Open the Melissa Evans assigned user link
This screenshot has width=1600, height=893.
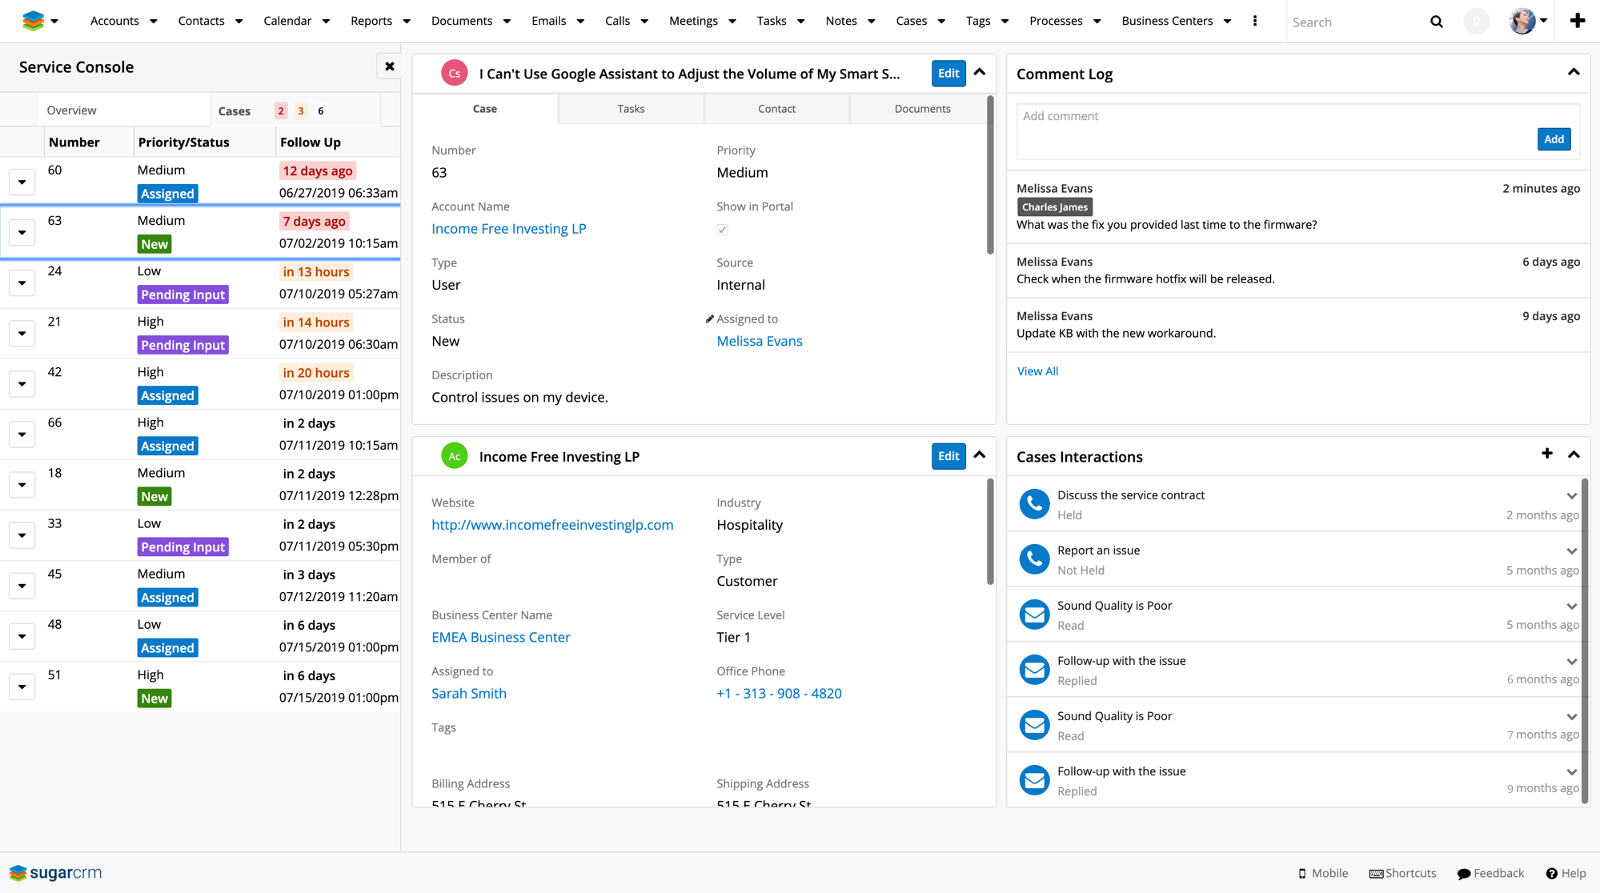[x=759, y=341]
